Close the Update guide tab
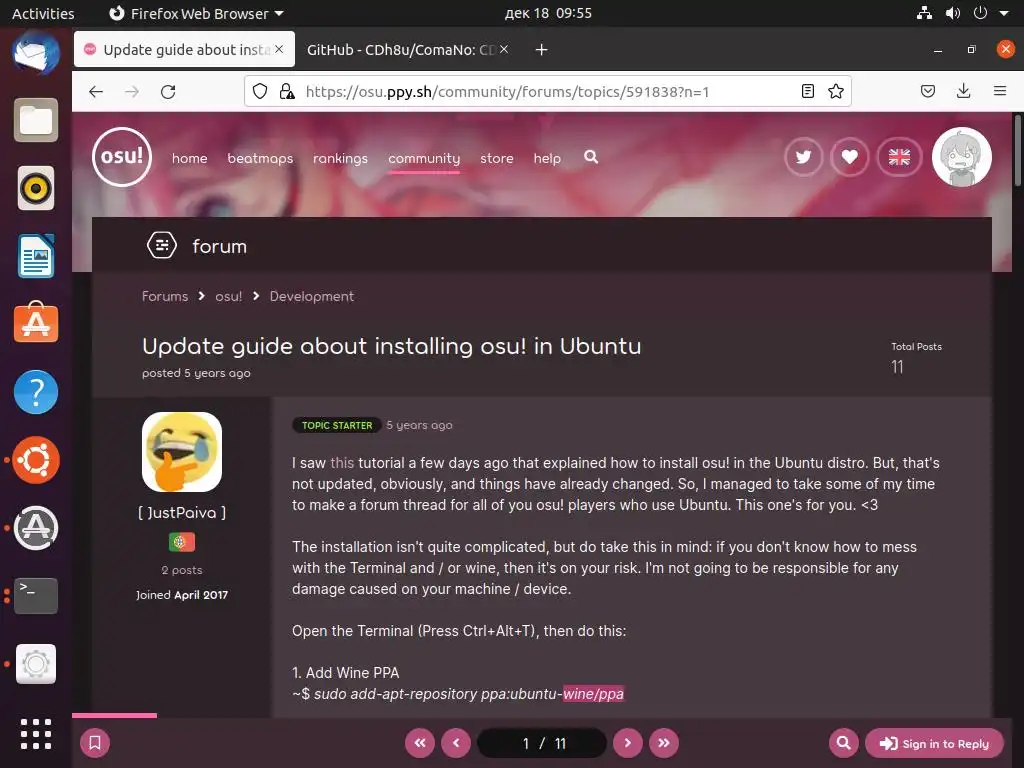The image size is (1024, 768). coord(279,50)
